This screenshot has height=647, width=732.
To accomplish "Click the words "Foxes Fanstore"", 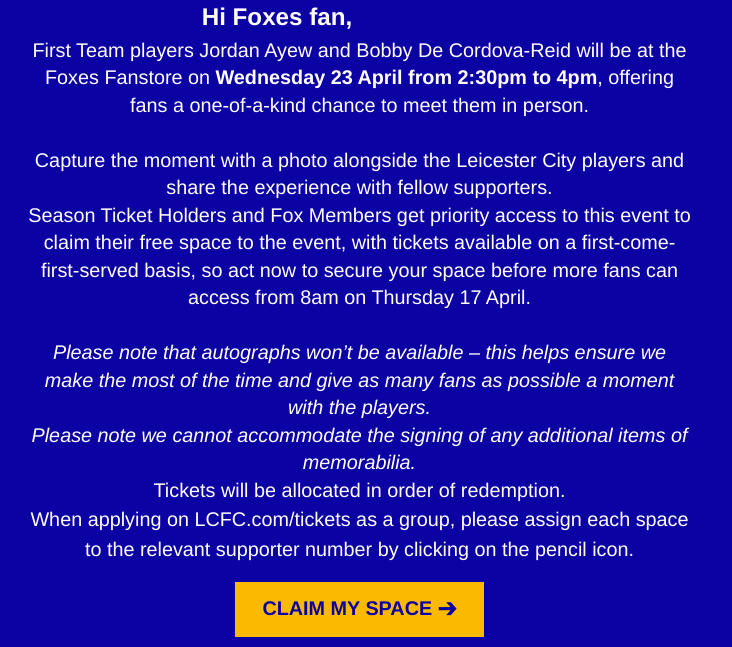I will tap(113, 77).
